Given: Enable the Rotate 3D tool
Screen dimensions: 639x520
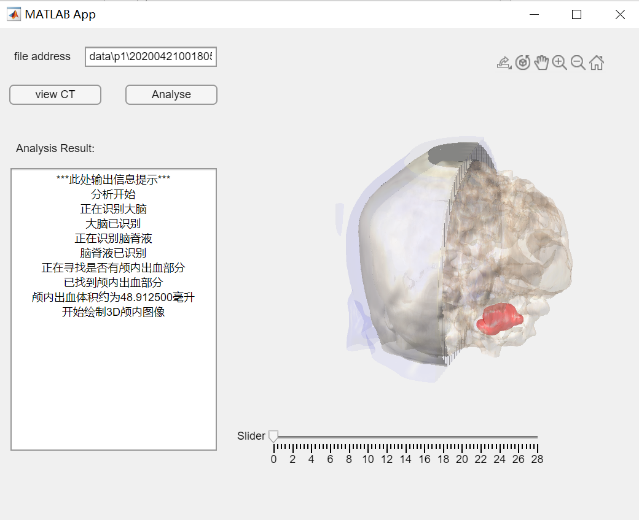Looking at the screenshot, I should (523, 63).
